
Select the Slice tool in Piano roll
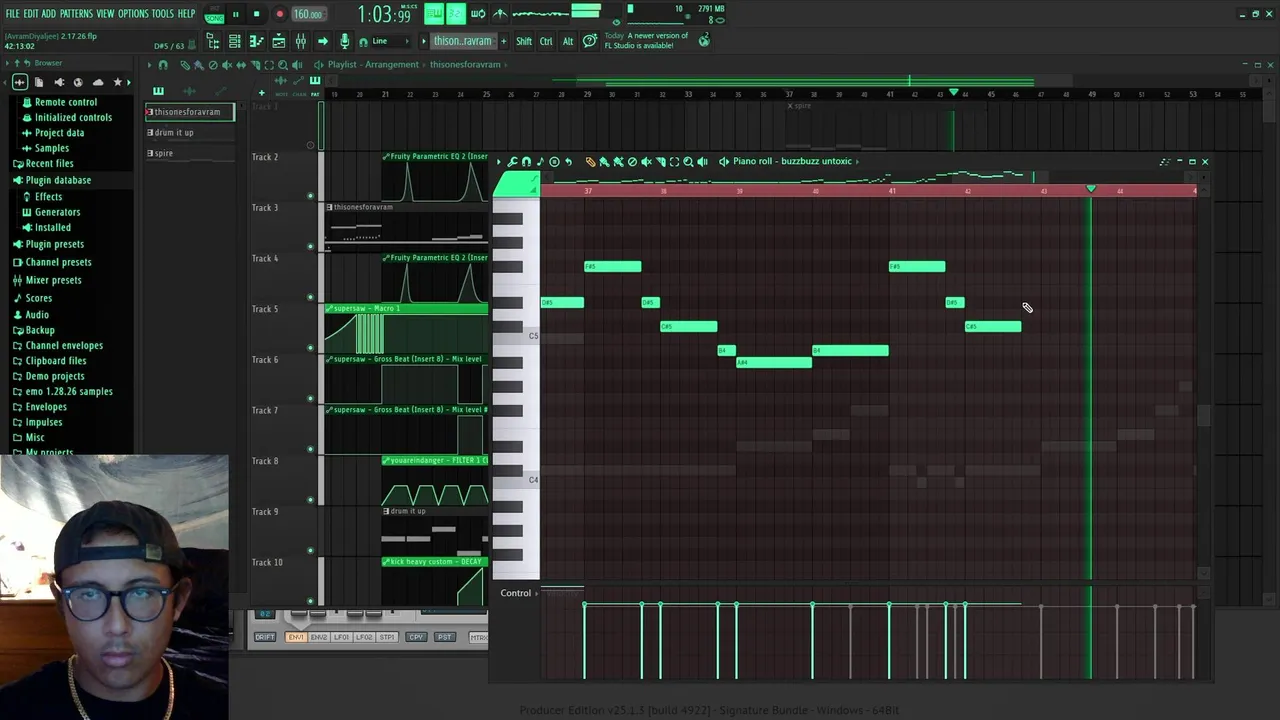(x=660, y=161)
